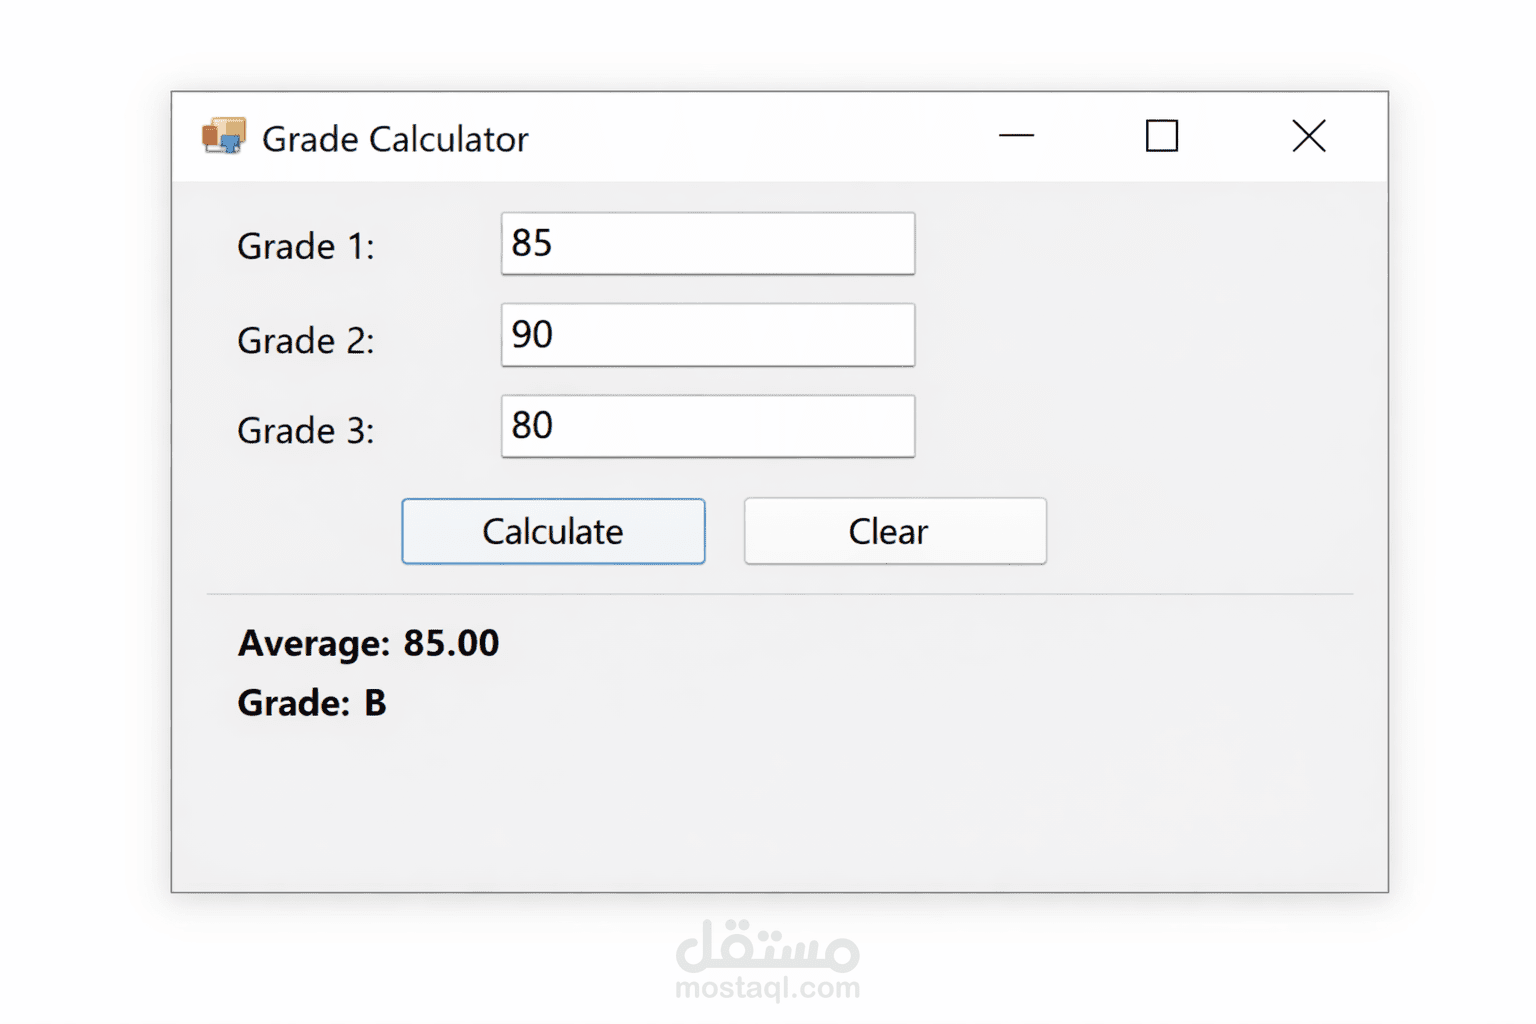Click the Average: 85.00 result text
This screenshot has width=1536, height=1024.
[x=367, y=643]
